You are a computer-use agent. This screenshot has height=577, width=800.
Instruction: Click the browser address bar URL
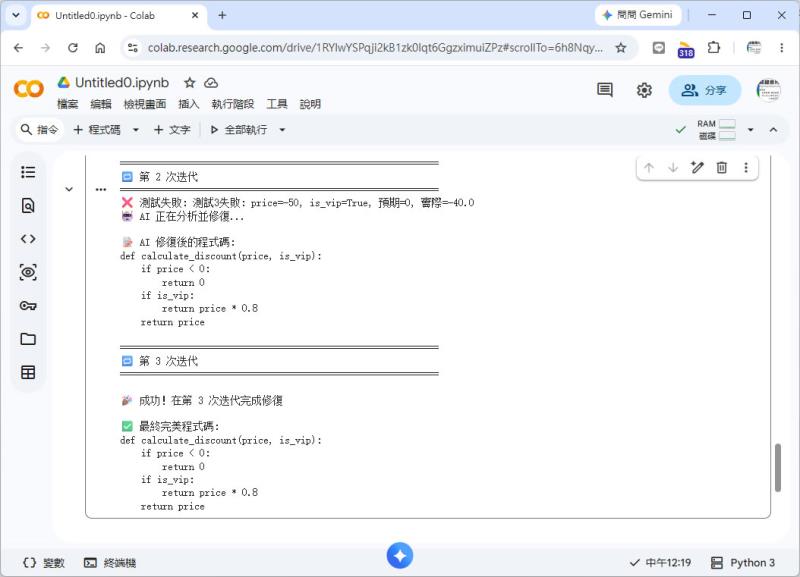375,48
